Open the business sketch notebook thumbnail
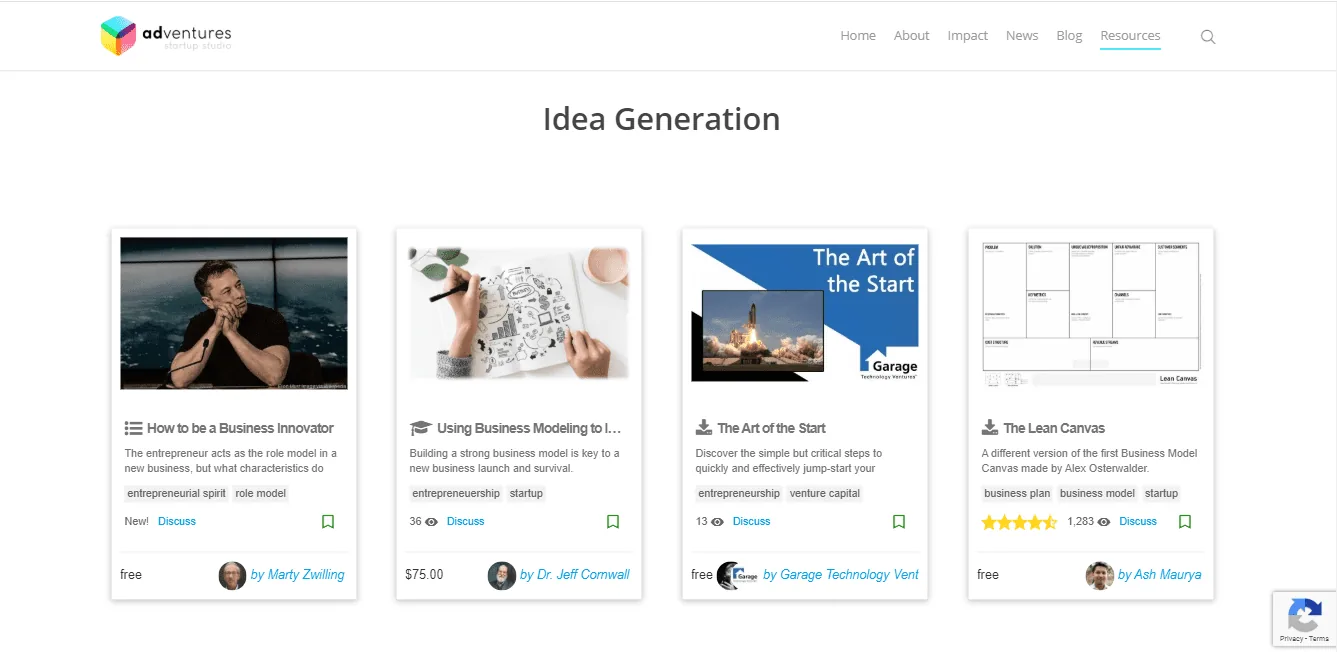 pyautogui.click(x=519, y=313)
